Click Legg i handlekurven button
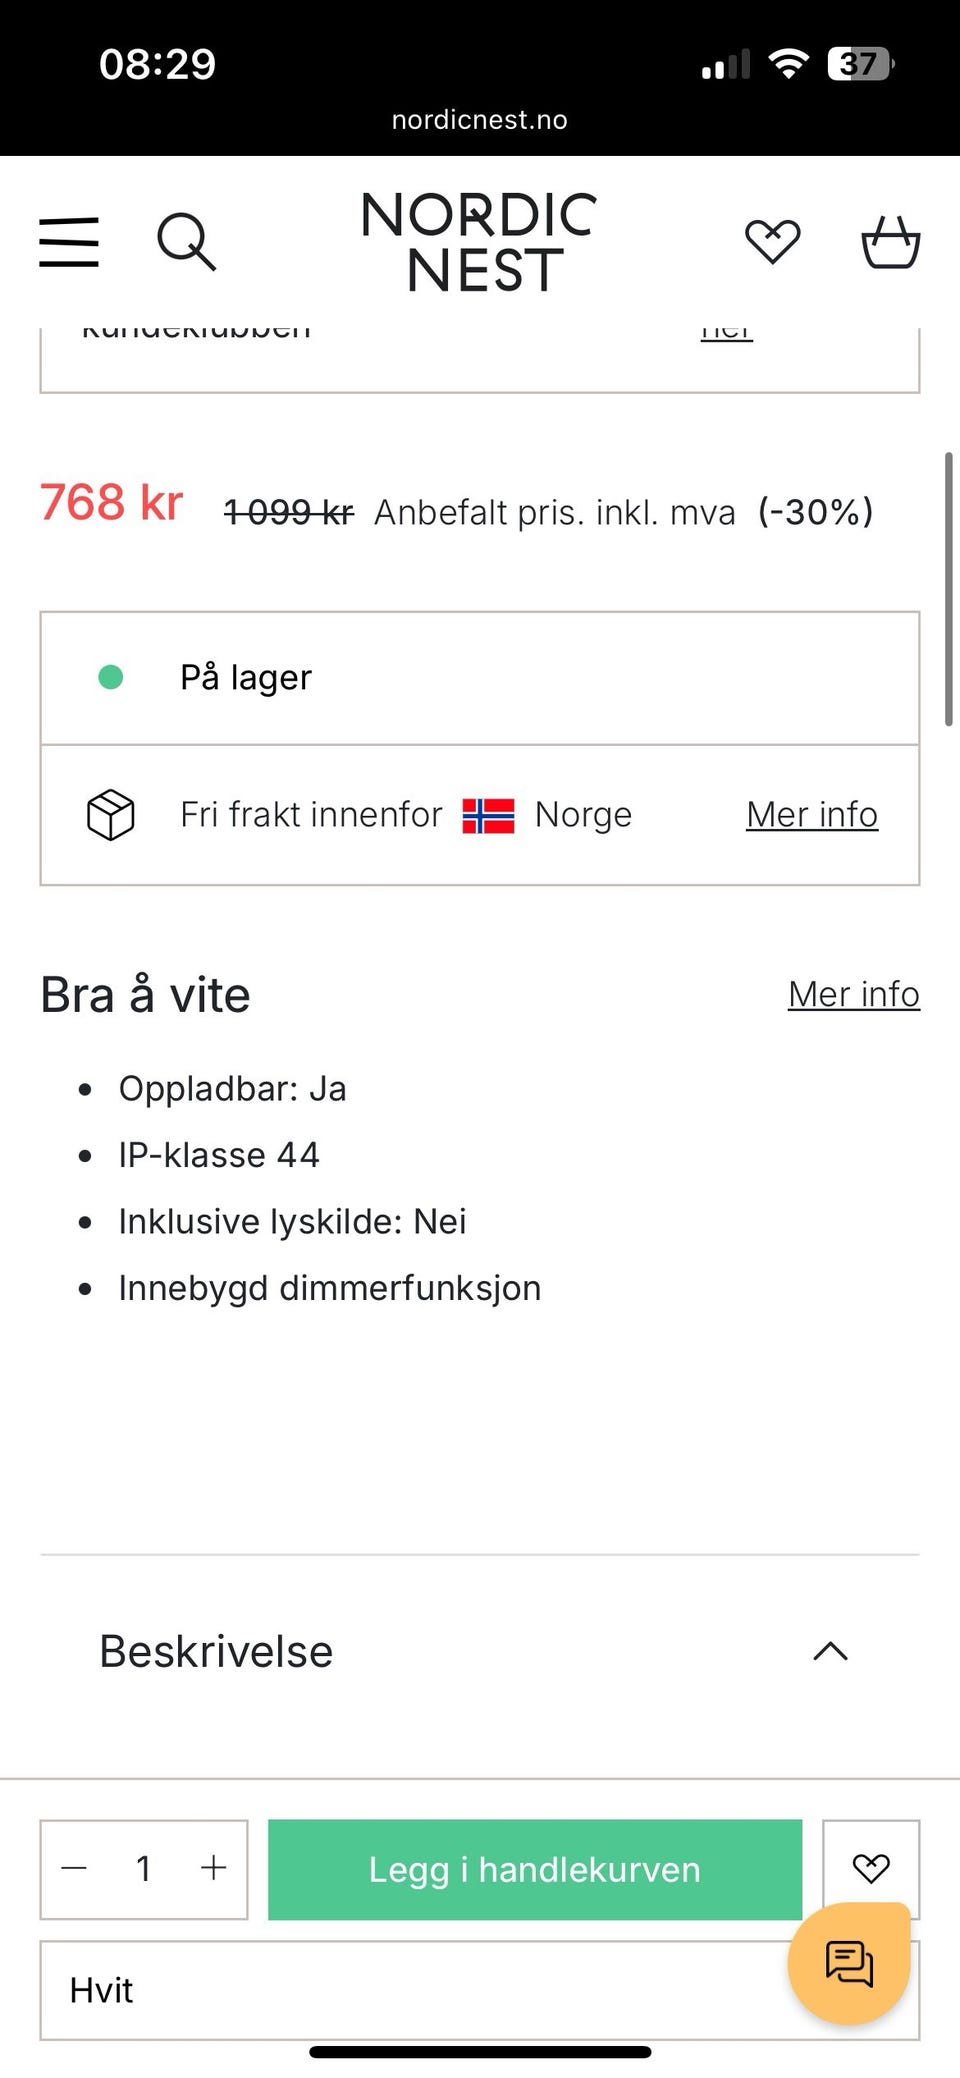The image size is (960, 2078). [534, 1869]
